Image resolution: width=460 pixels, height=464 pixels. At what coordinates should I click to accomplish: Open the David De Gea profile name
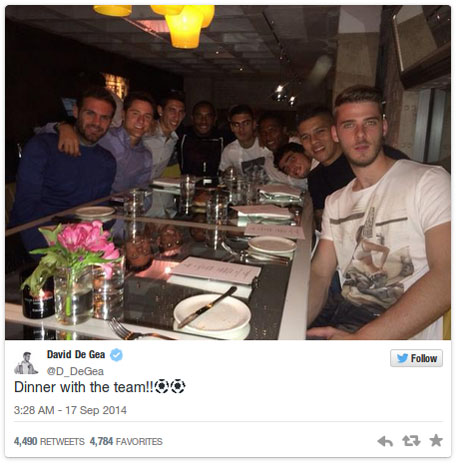76,354
